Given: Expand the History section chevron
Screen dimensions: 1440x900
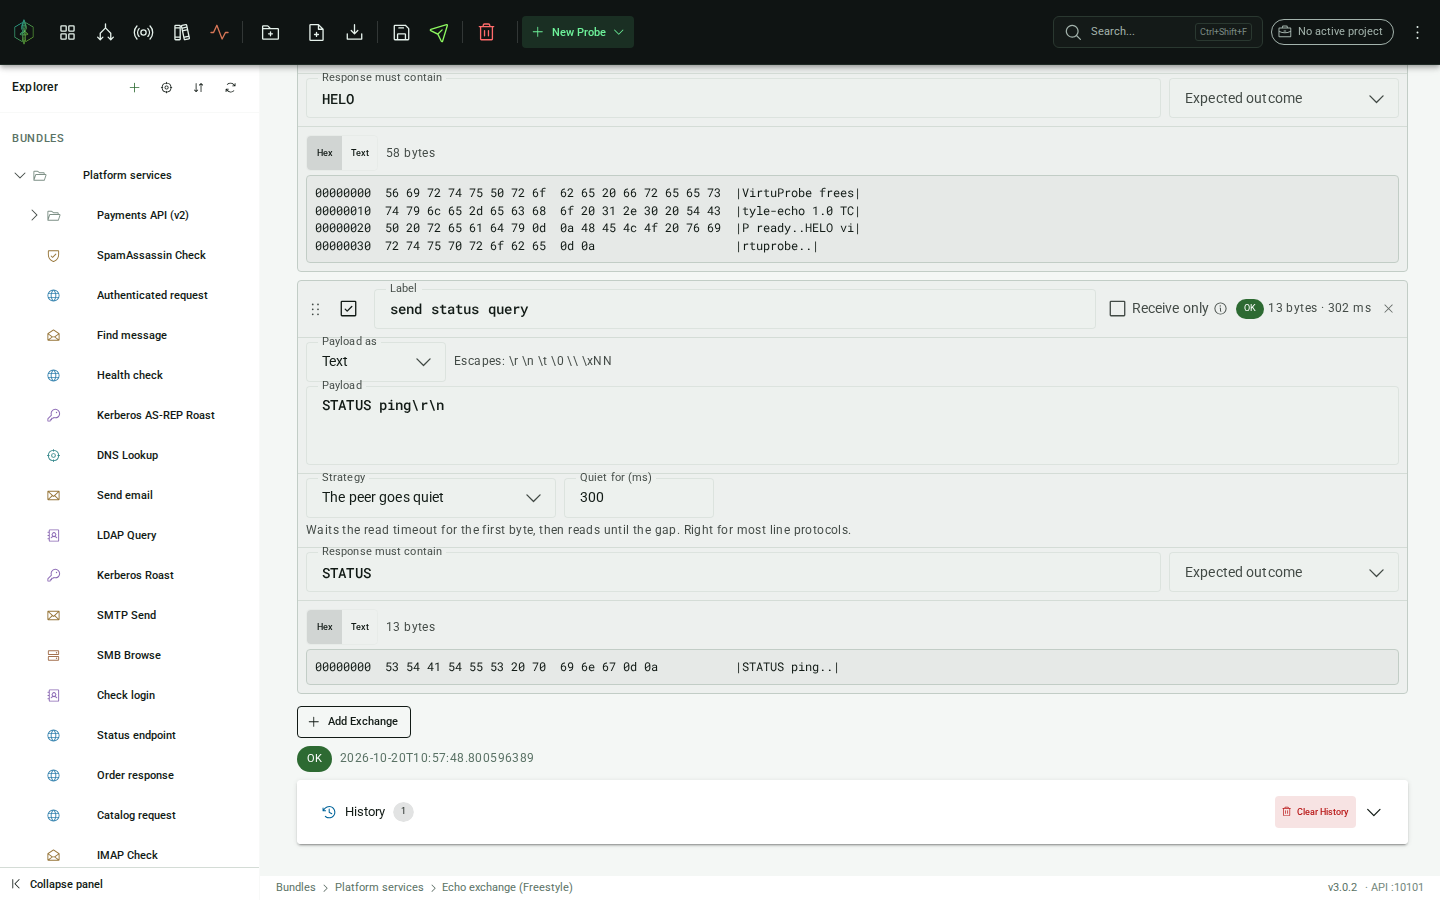Looking at the screenshot, I should point(1374,812).
